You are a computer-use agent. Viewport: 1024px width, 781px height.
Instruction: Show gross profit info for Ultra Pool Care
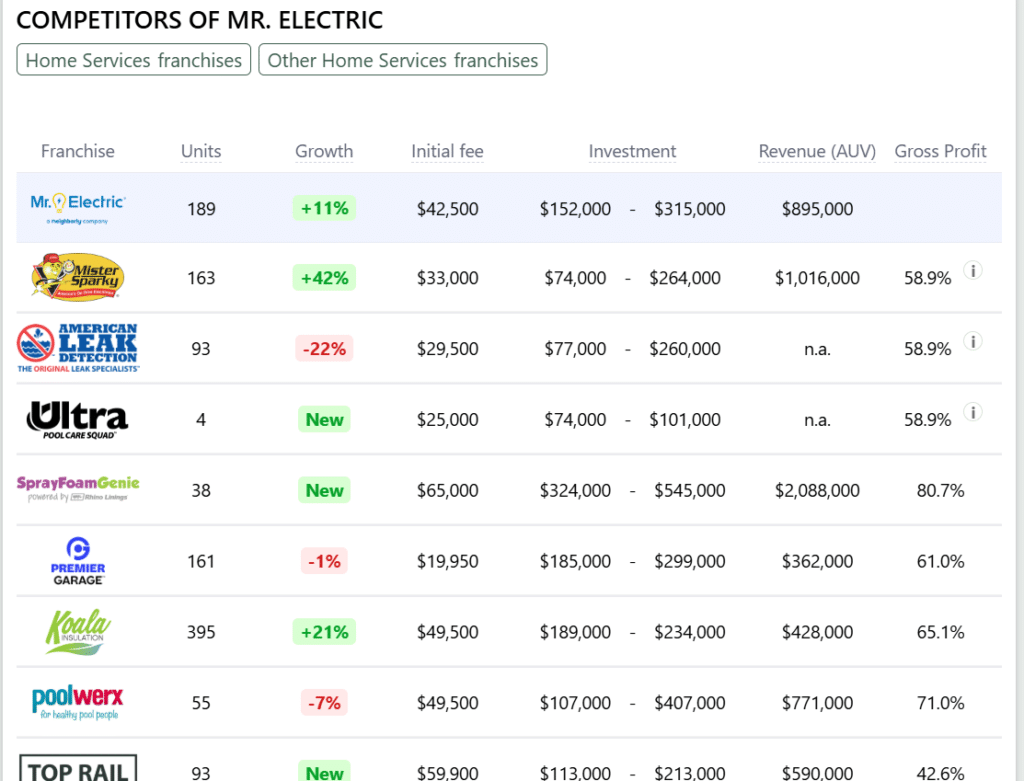[973, 412]
